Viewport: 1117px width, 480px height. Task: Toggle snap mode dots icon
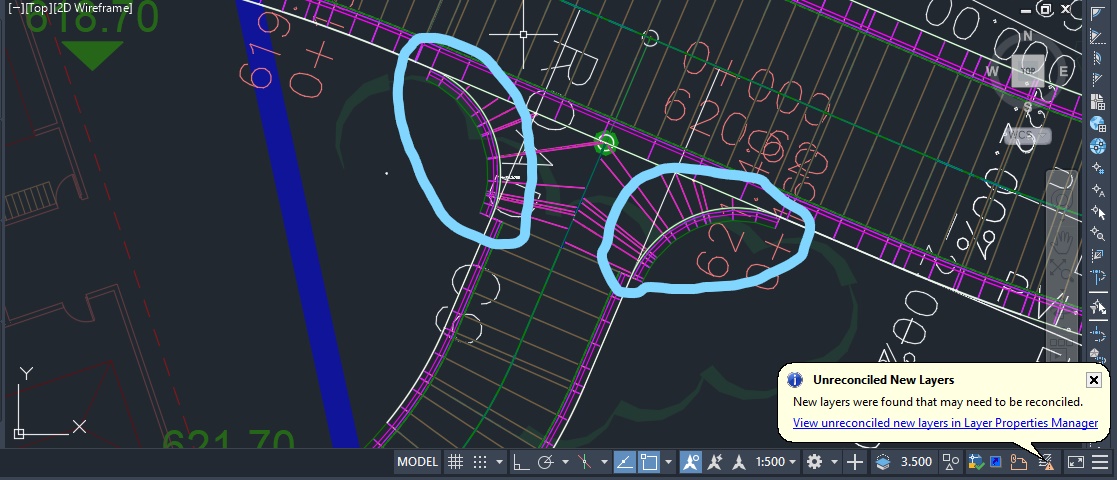coord(480,462)
